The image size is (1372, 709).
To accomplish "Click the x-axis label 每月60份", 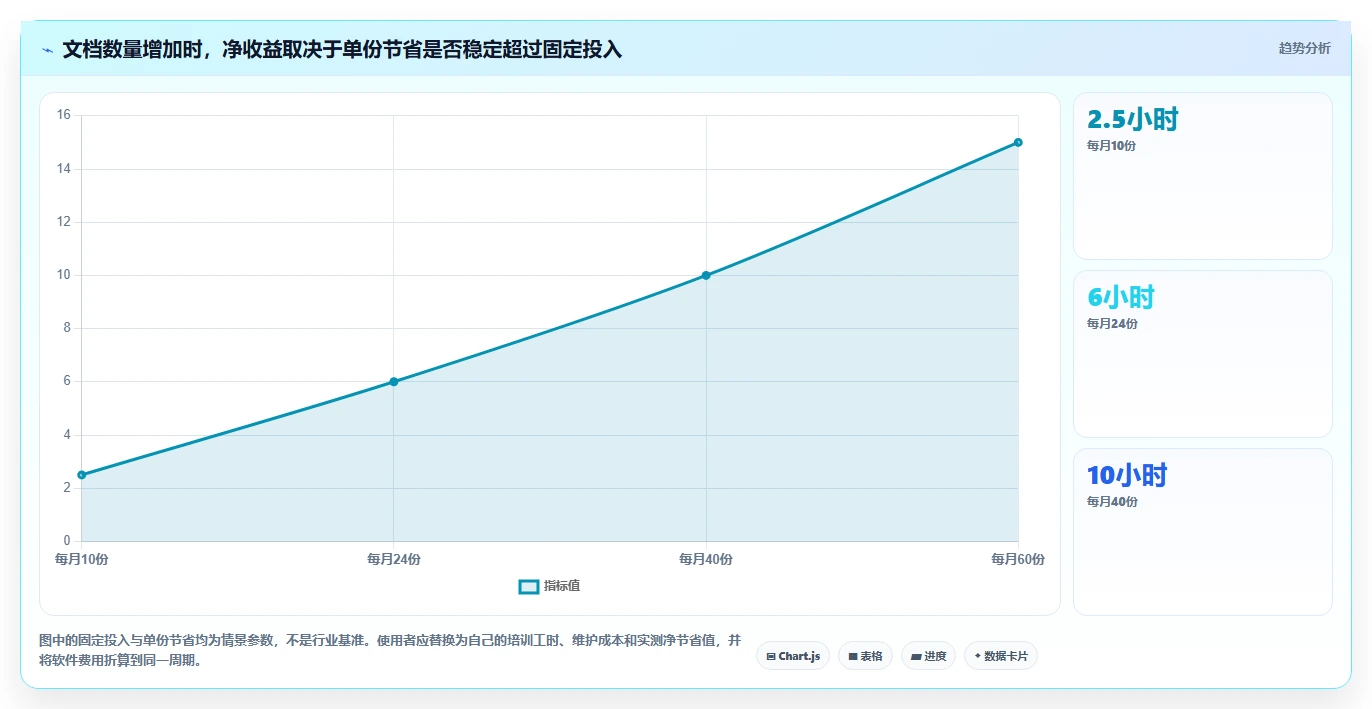I will pyautogui.click(x=1018, y=559).
